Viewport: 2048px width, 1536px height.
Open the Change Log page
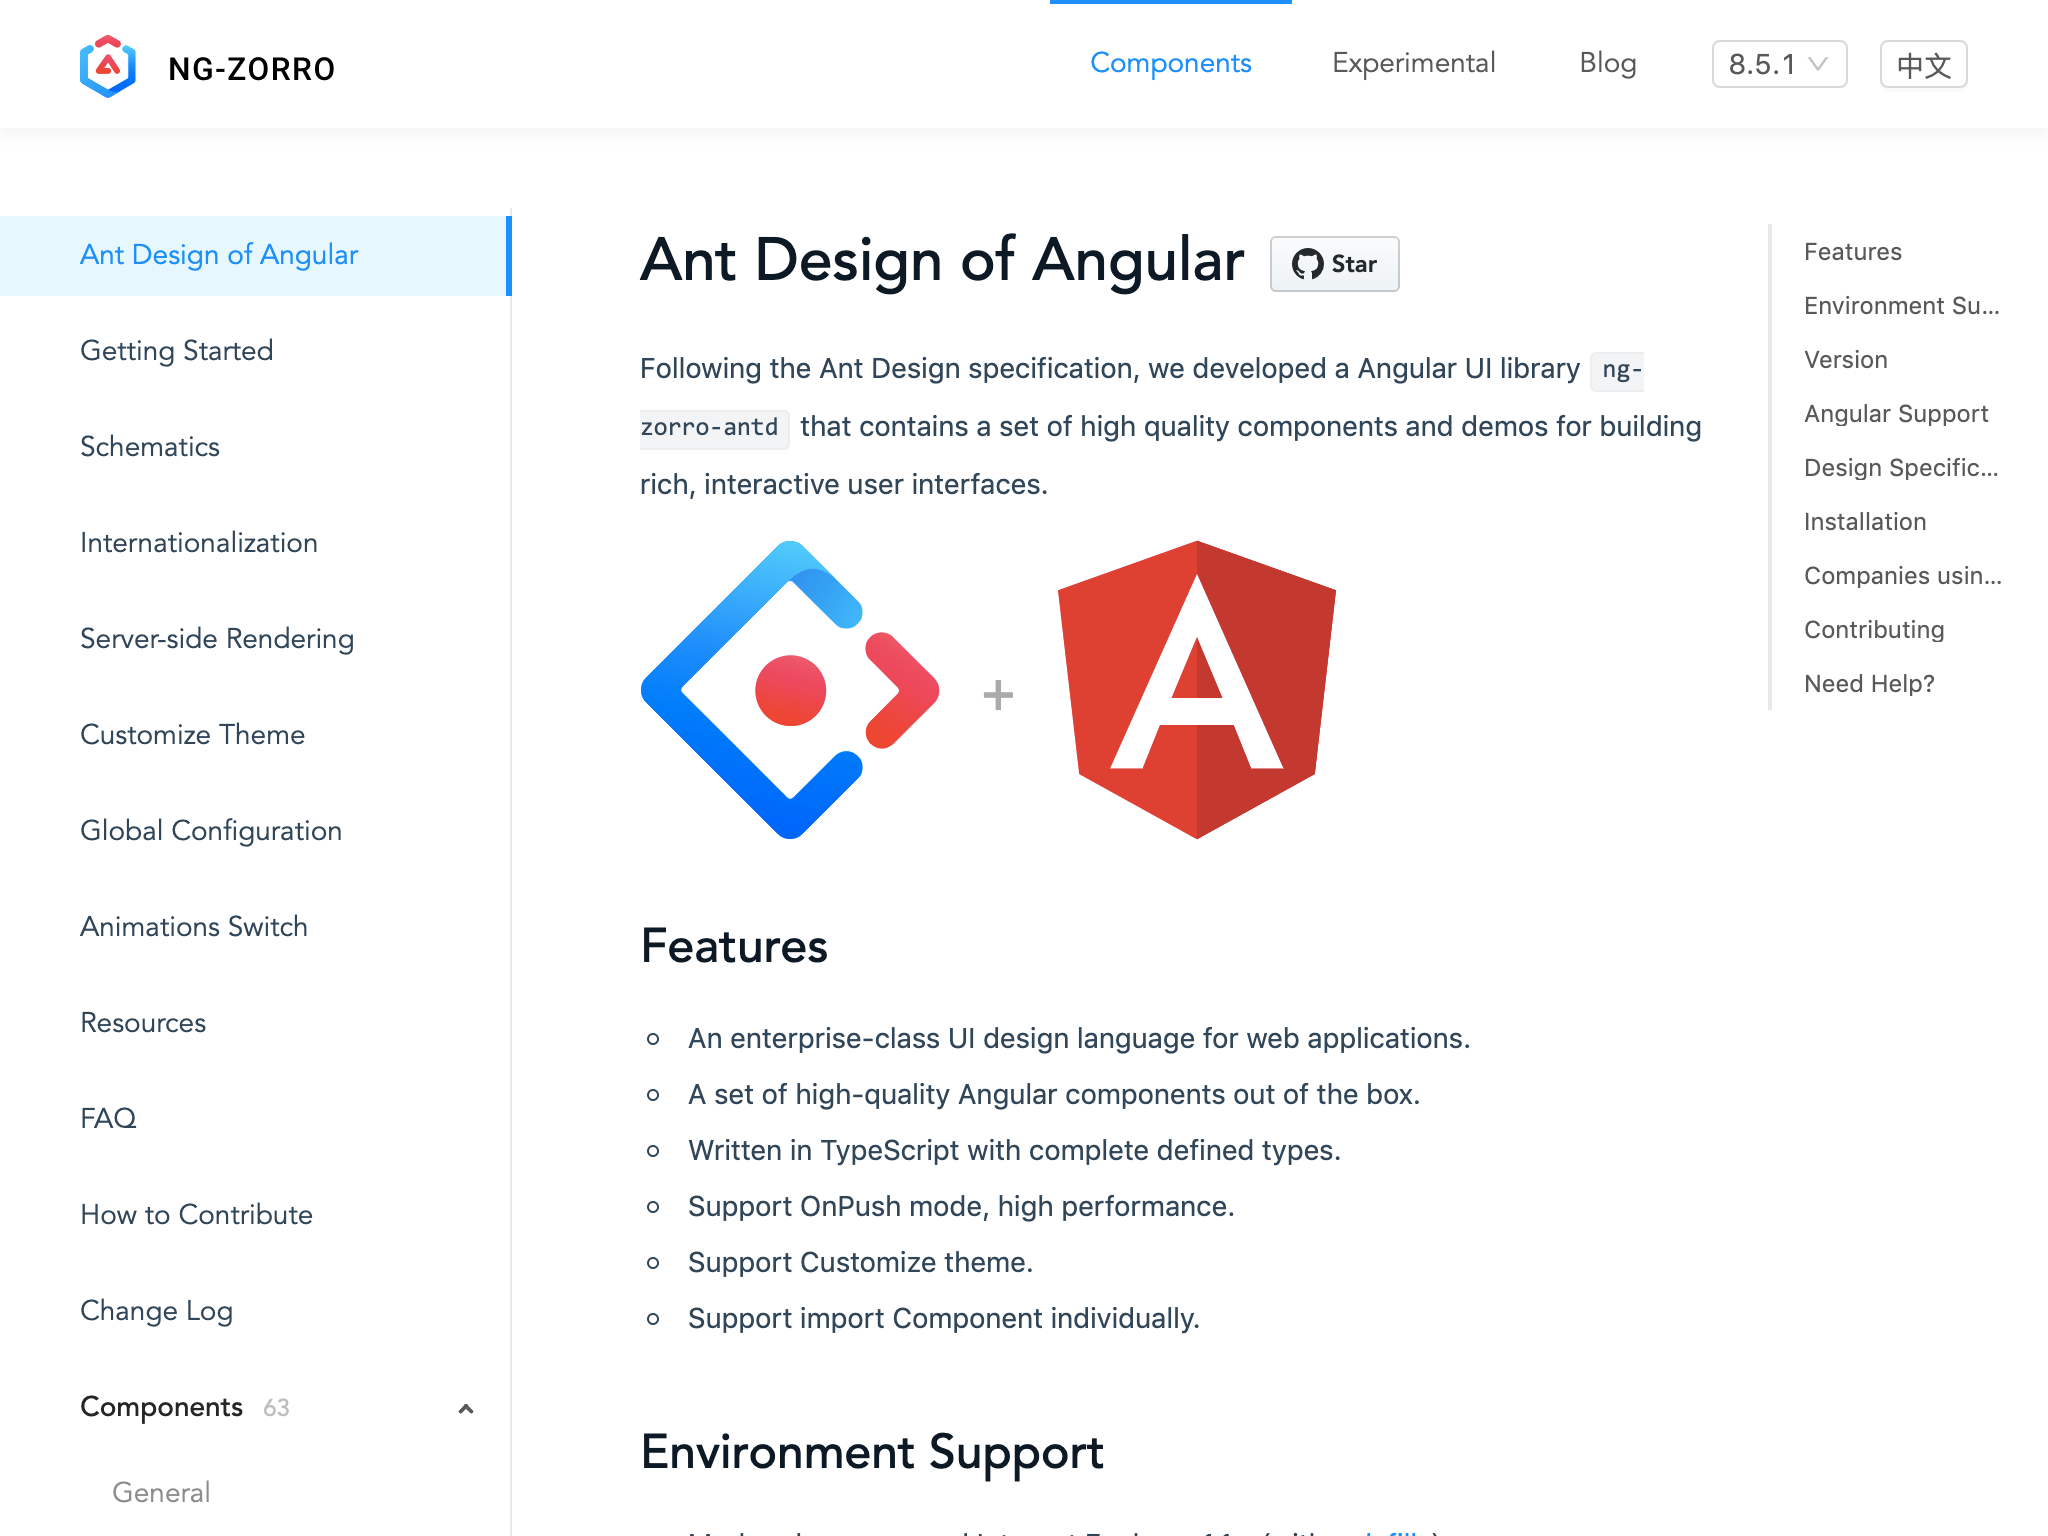coord(156,1311)
